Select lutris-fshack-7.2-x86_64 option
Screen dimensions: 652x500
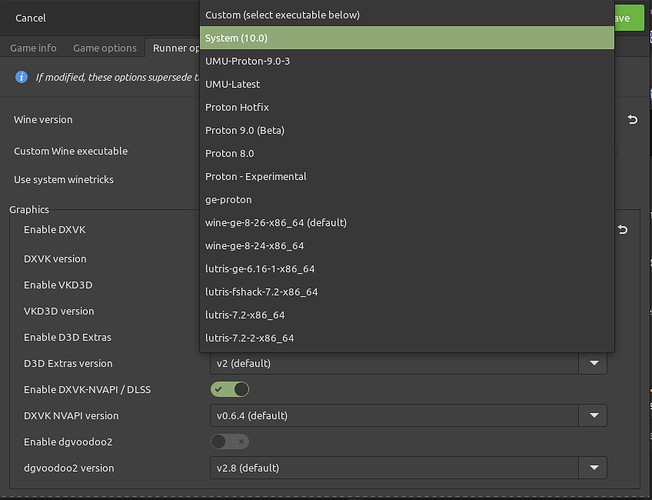(407, 292)
